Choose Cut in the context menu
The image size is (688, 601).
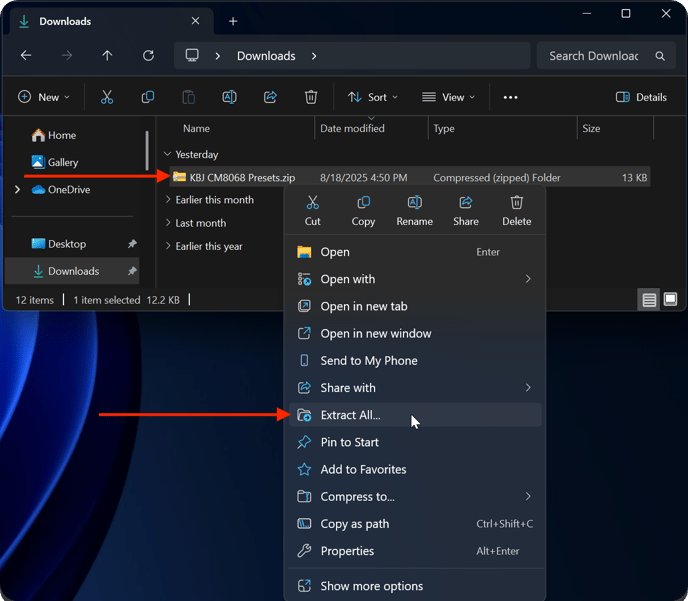(x=312, y=211)
